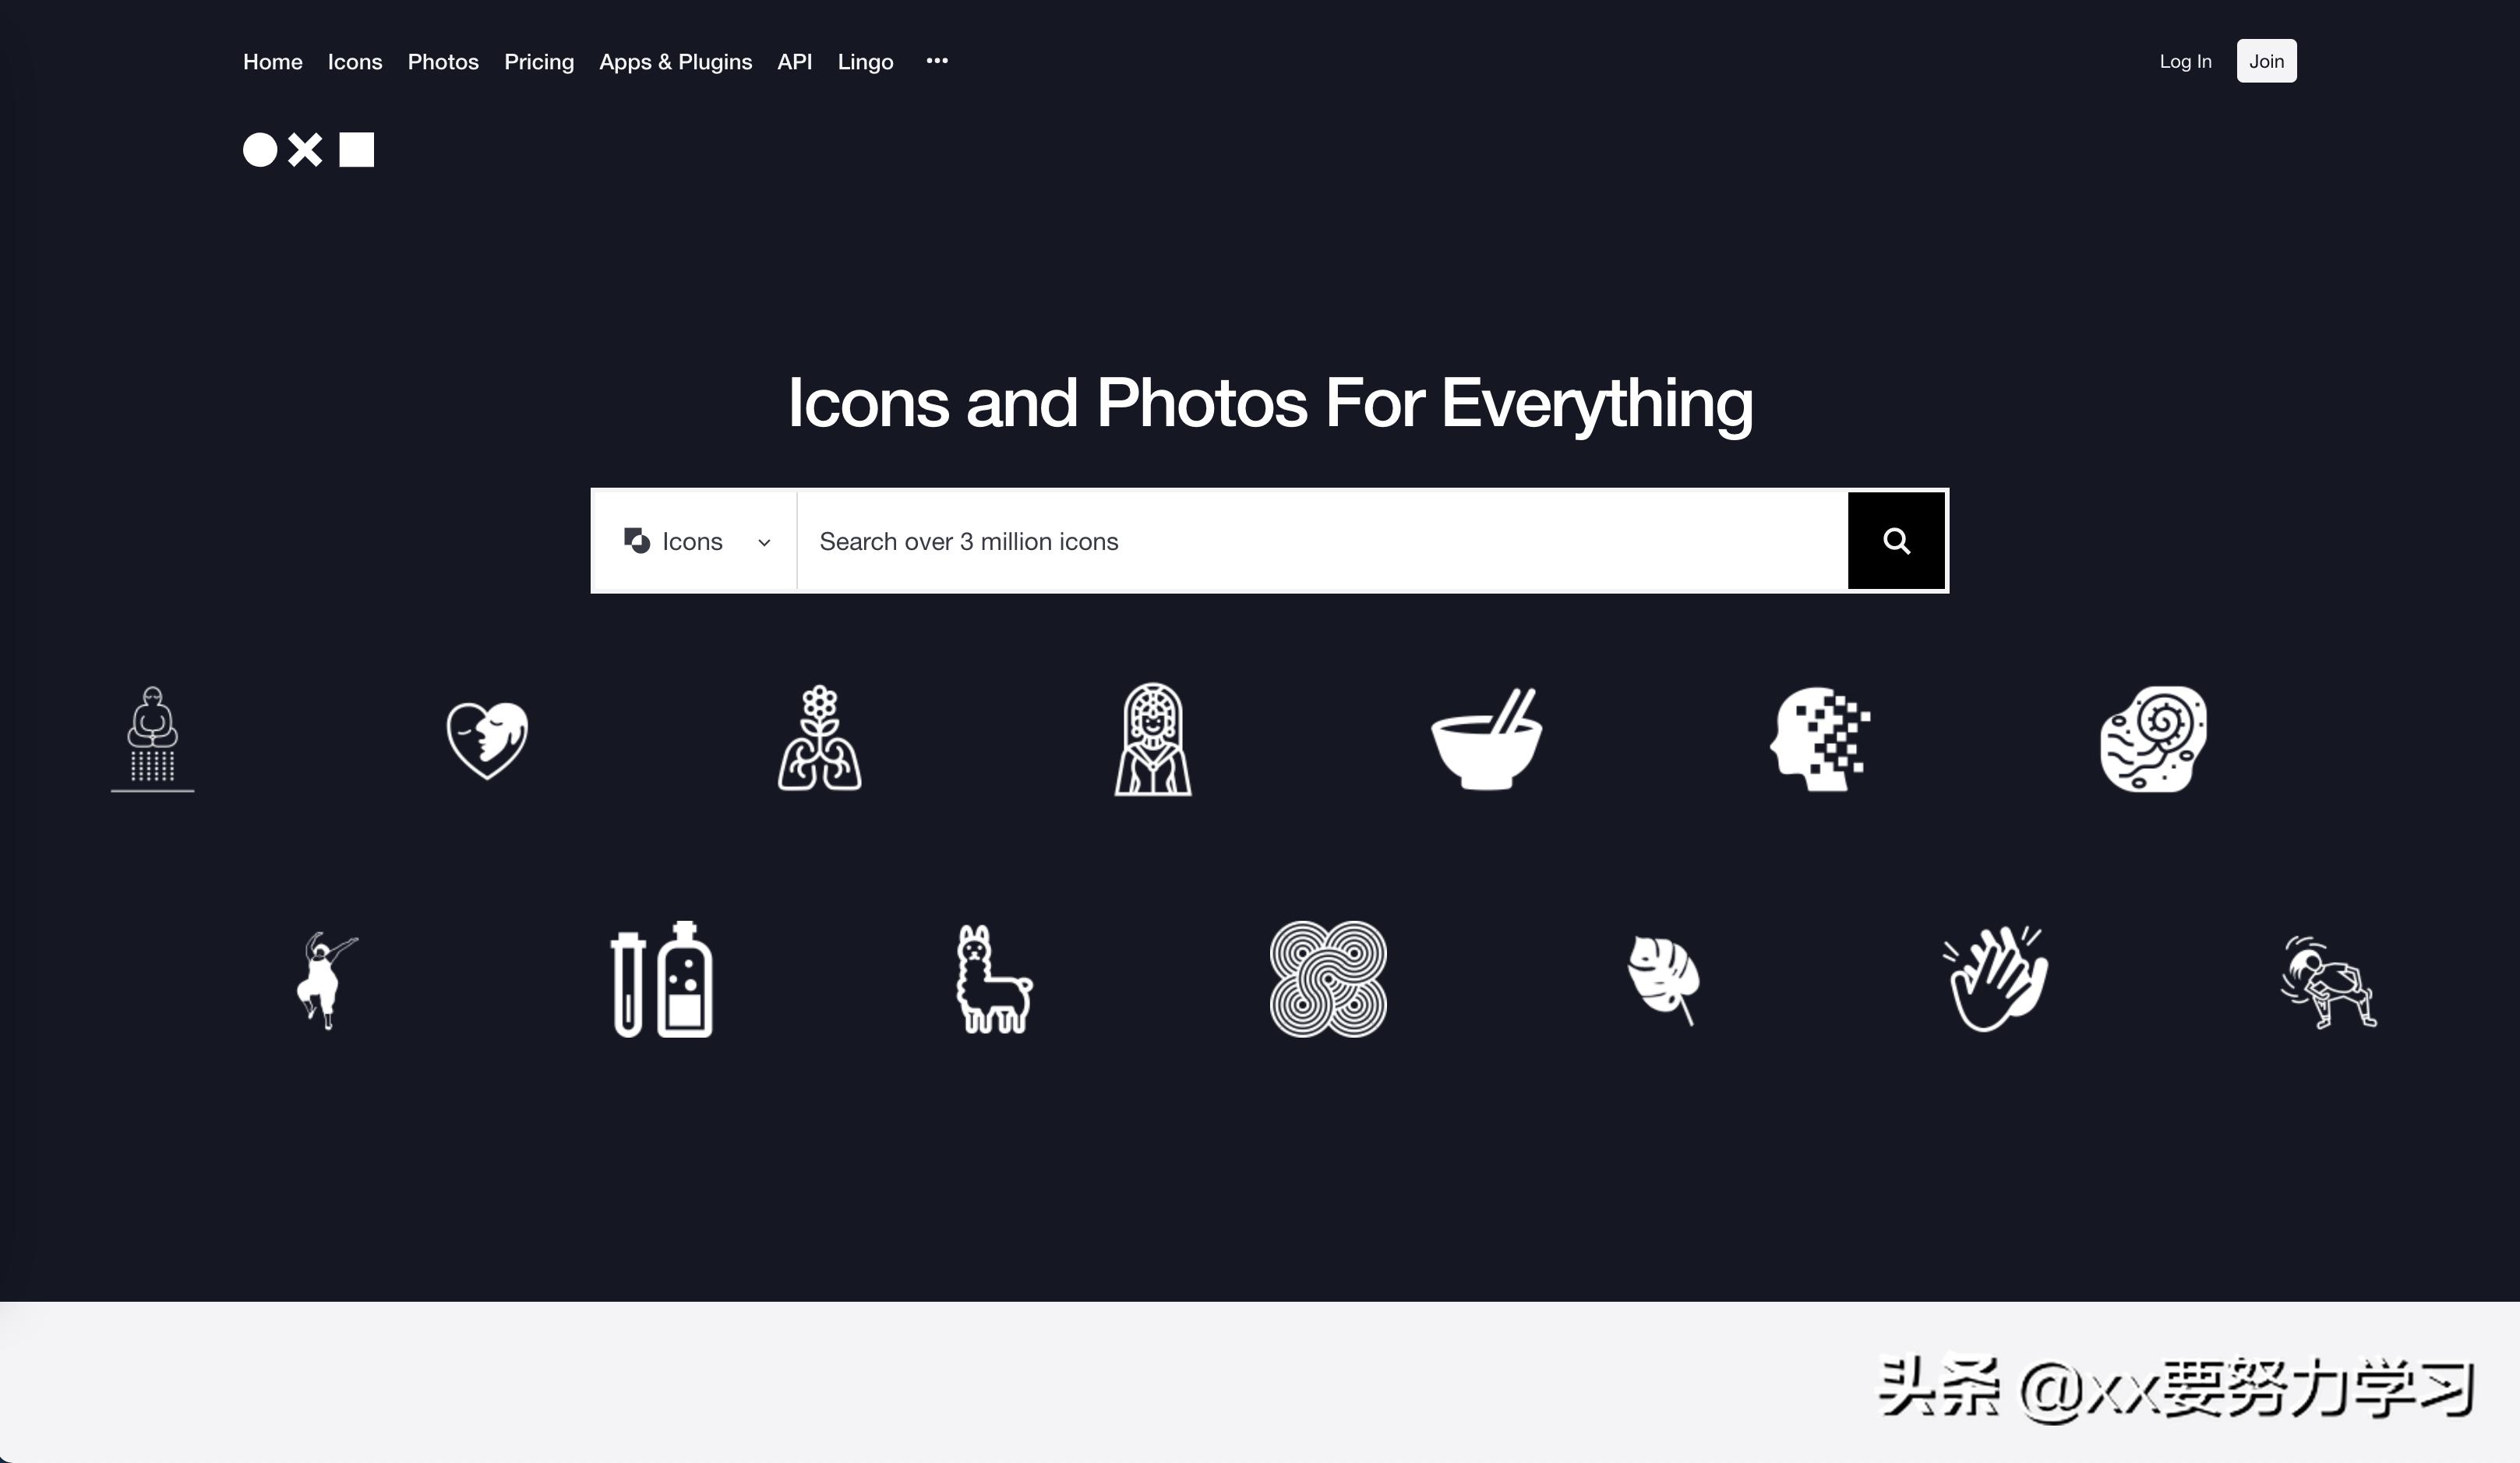Click the black magnifier search button
Viewport: 2520px width, 1463px height.
[1896, 541]
